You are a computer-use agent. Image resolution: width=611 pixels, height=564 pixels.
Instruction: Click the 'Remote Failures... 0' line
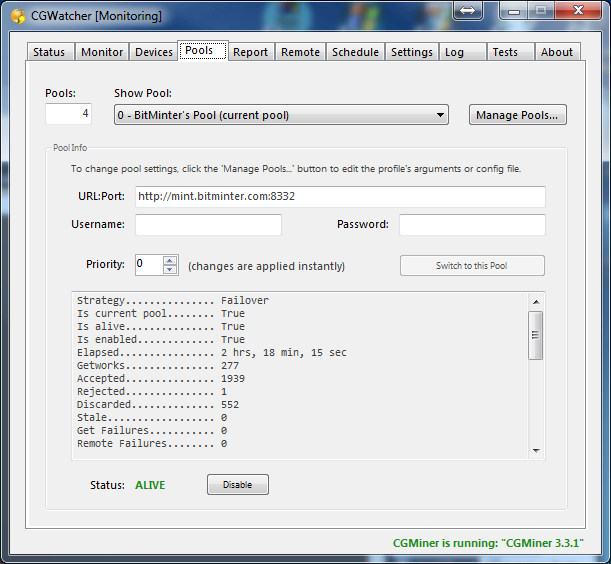coord(152,444)
